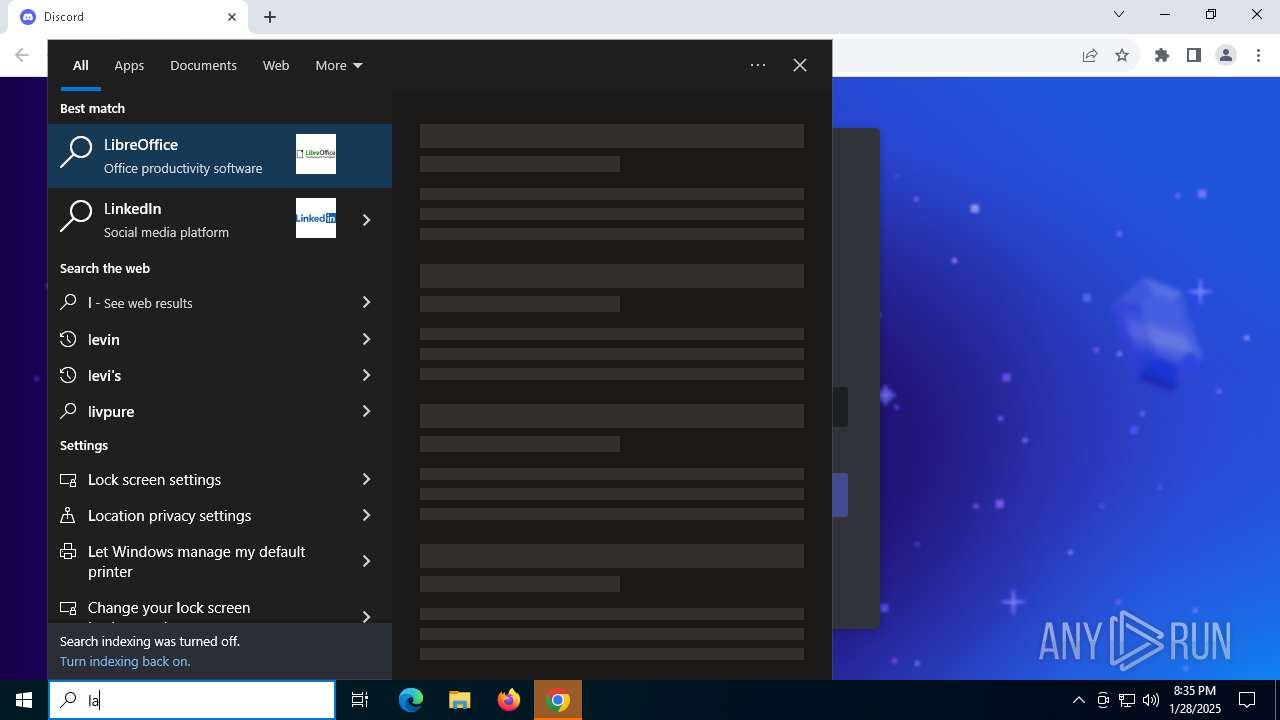Select the Discord tab in Chrome
Image resolution: width=1280 pixels, height=720 pixels.
[128, 17]
